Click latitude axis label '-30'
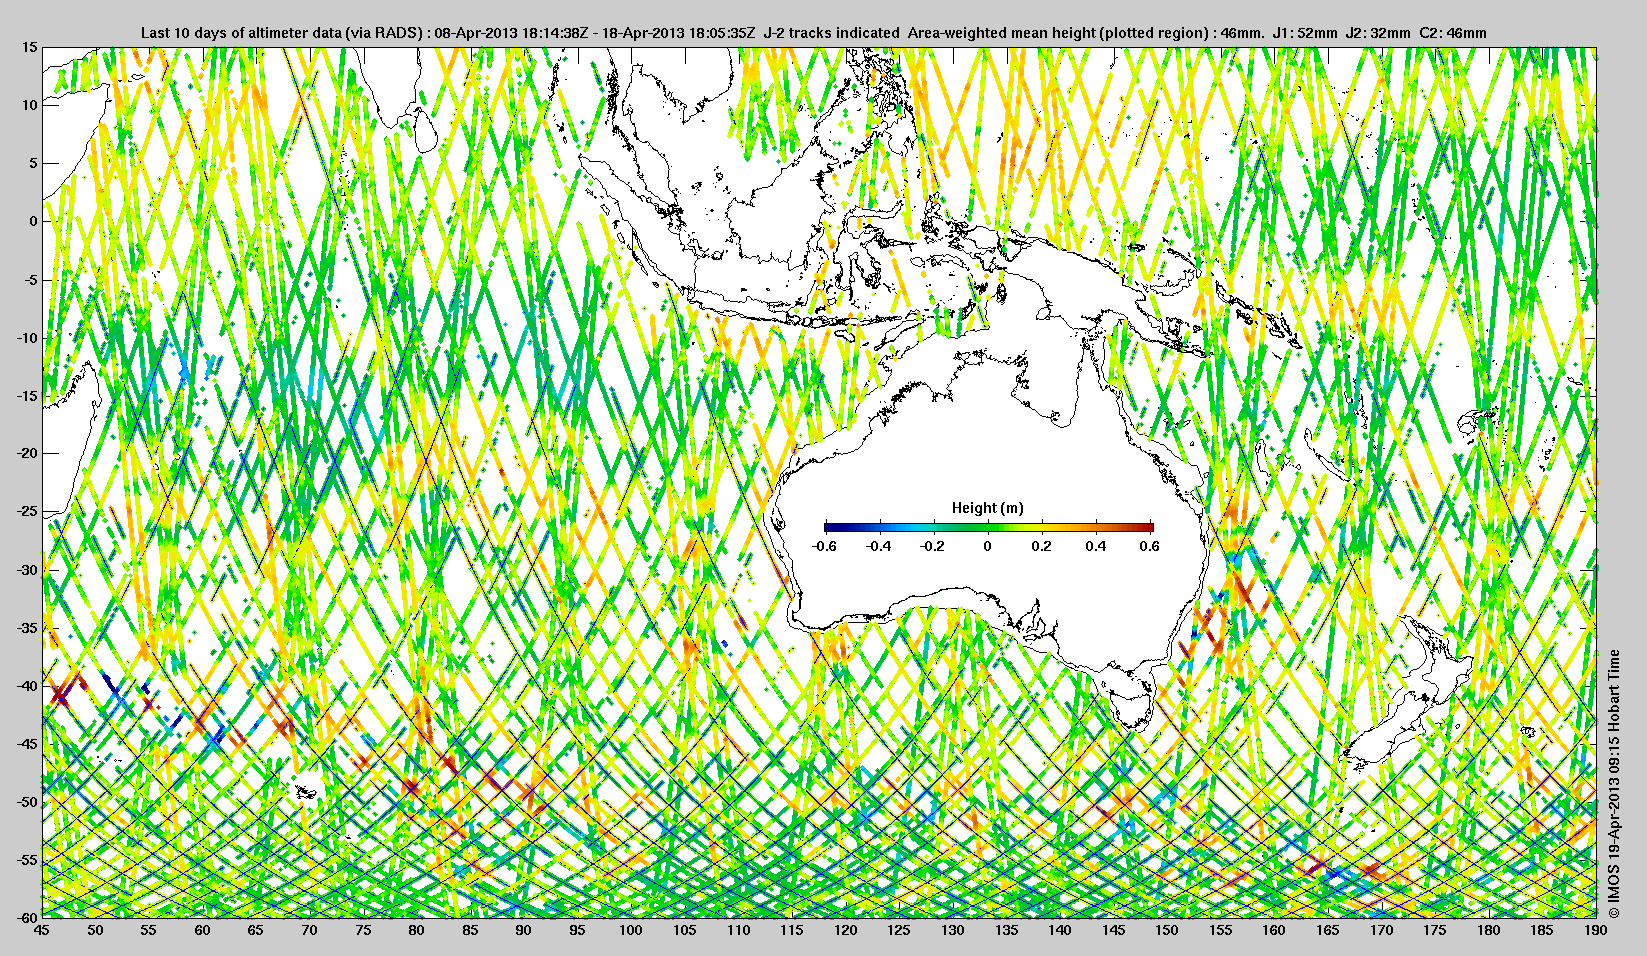1647x956 pixels. click(x=27, y=570)
